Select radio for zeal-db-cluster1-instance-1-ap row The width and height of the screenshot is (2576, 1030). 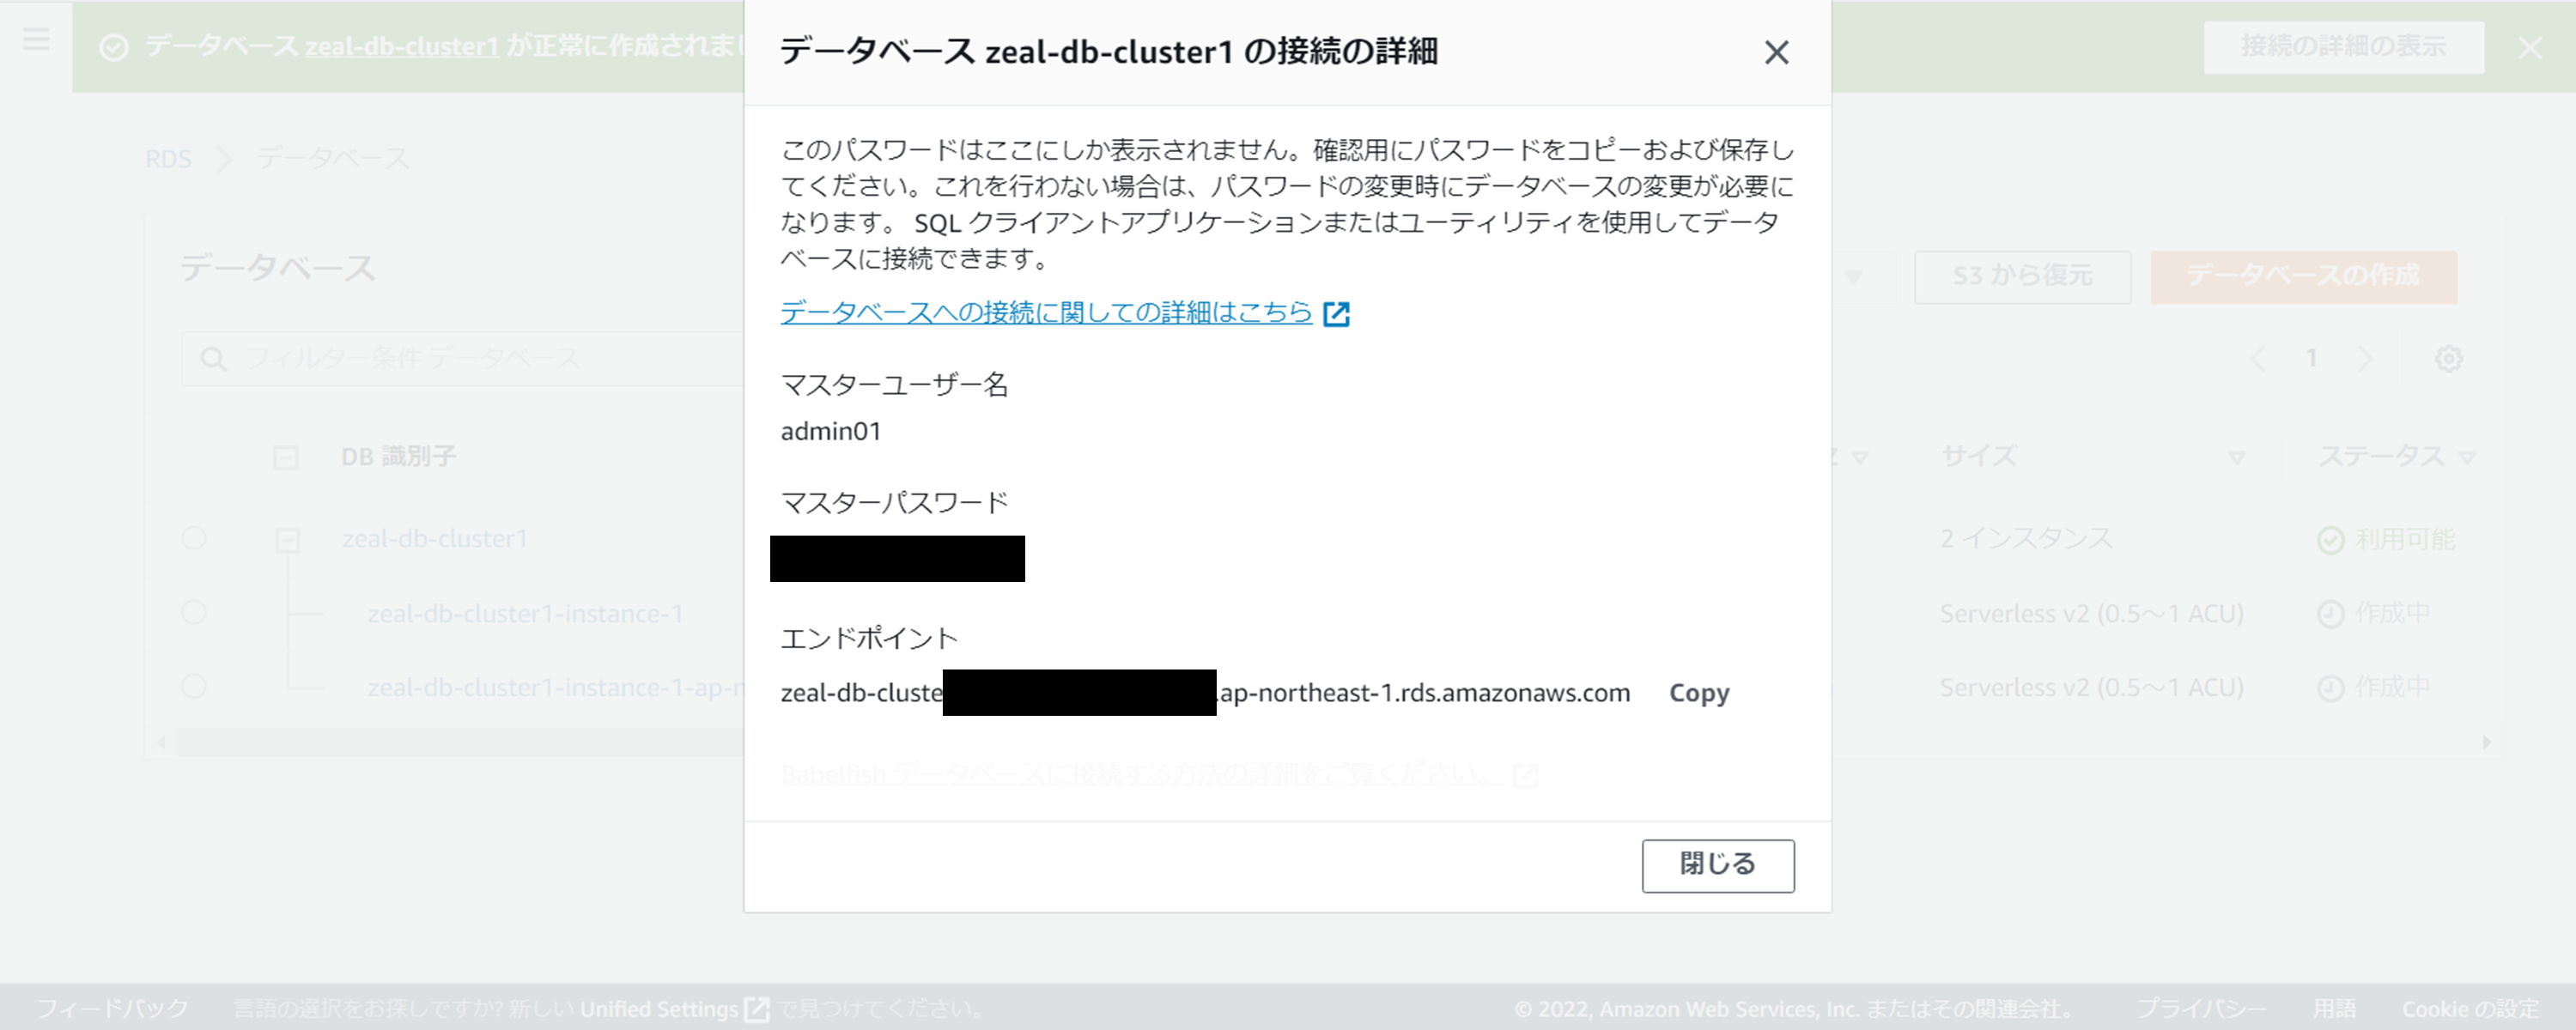[194, 686]
